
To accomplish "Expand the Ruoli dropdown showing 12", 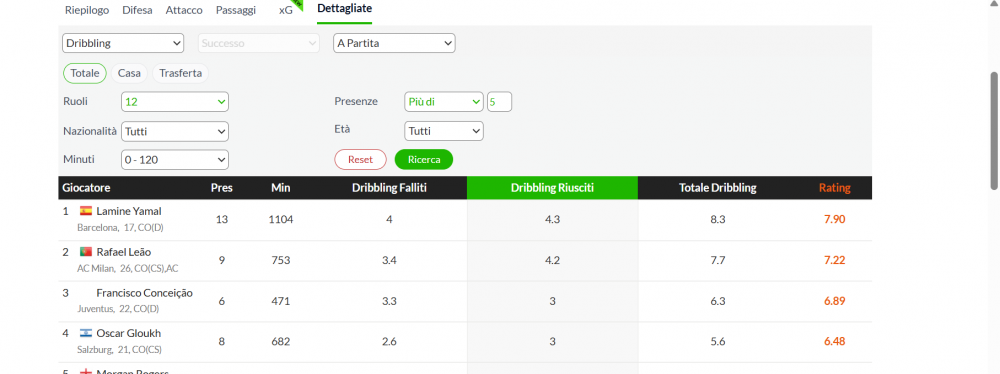I will [x=175, y=101].
